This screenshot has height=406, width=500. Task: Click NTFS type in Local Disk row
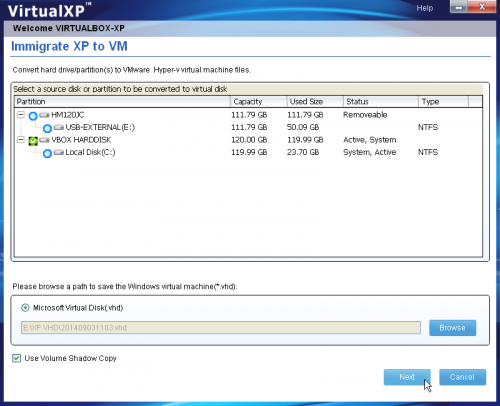pos(428,152)
